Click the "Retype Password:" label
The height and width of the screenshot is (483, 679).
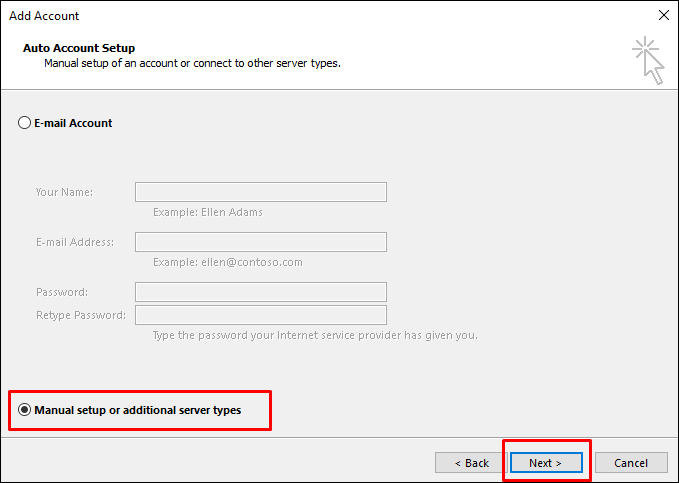(80, 315)
